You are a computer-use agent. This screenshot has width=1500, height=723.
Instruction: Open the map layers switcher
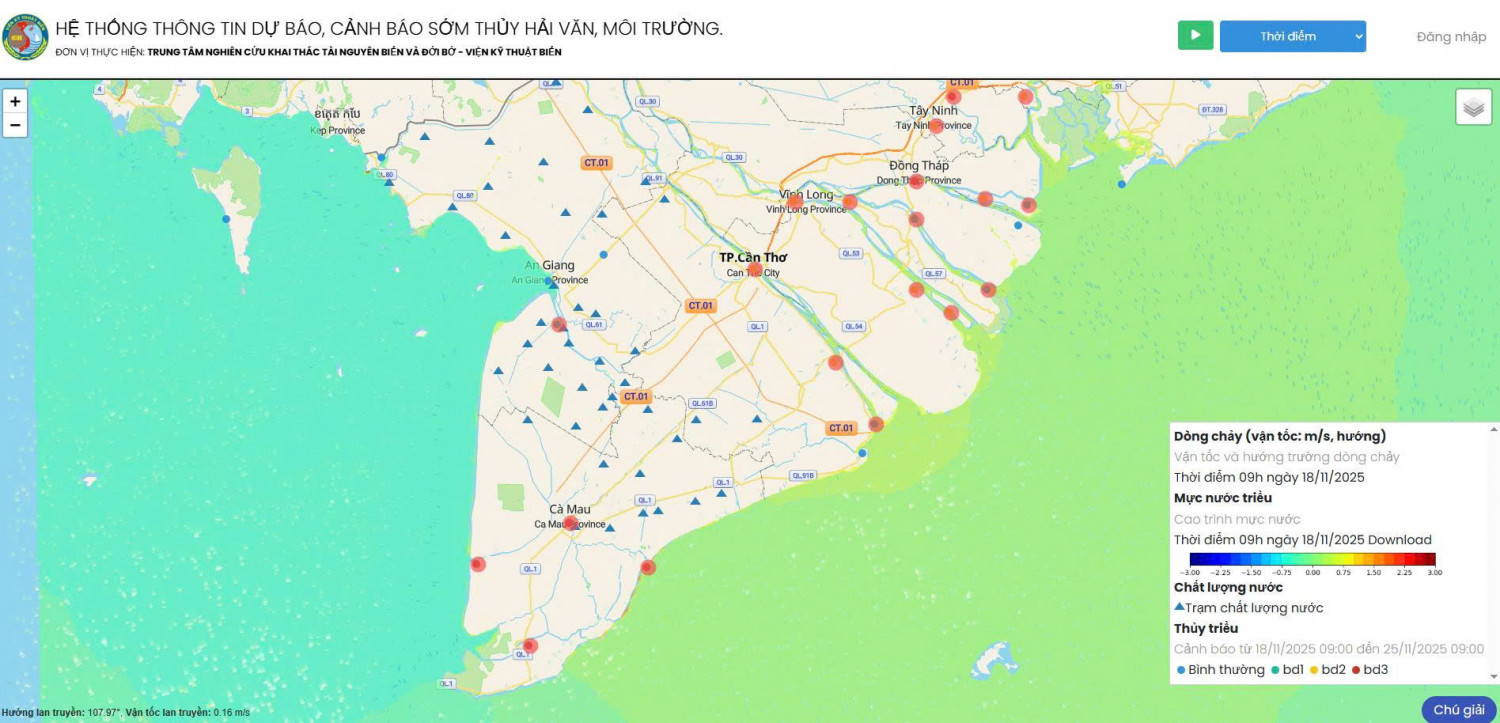(1473, 107)
